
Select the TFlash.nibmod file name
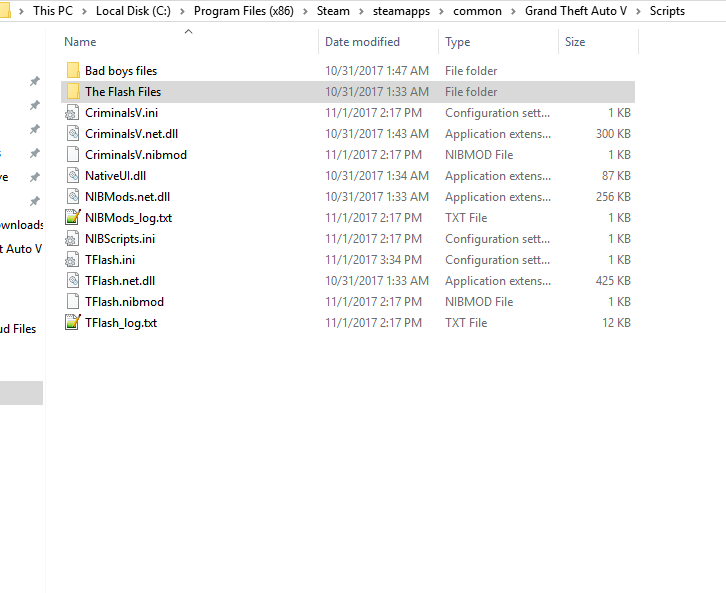124,301
